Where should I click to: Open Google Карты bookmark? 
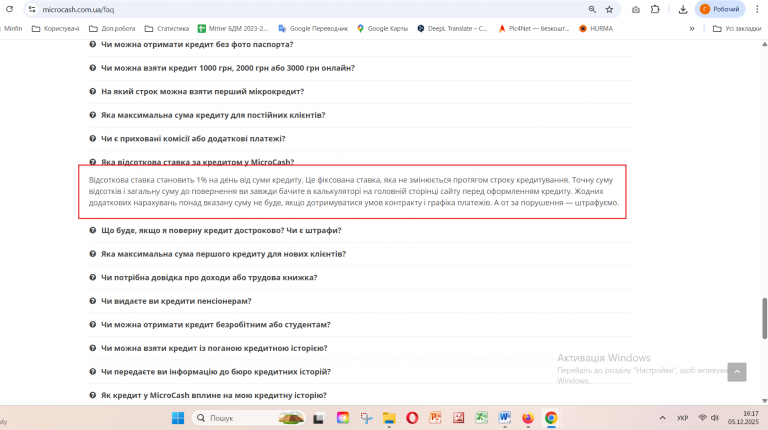[383, 28]
